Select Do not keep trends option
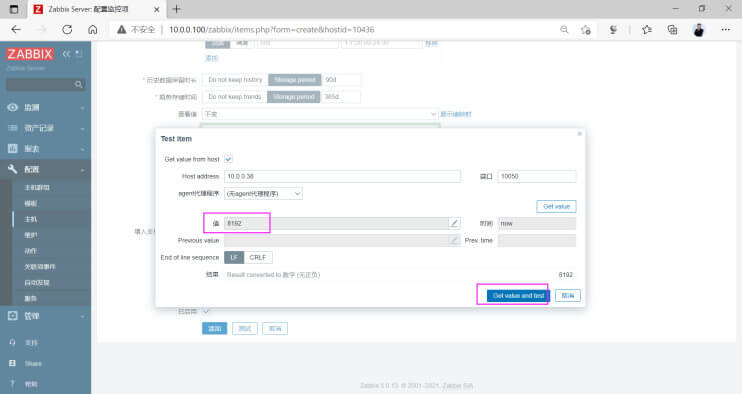742x394 pixels. [x=235, y=97]
